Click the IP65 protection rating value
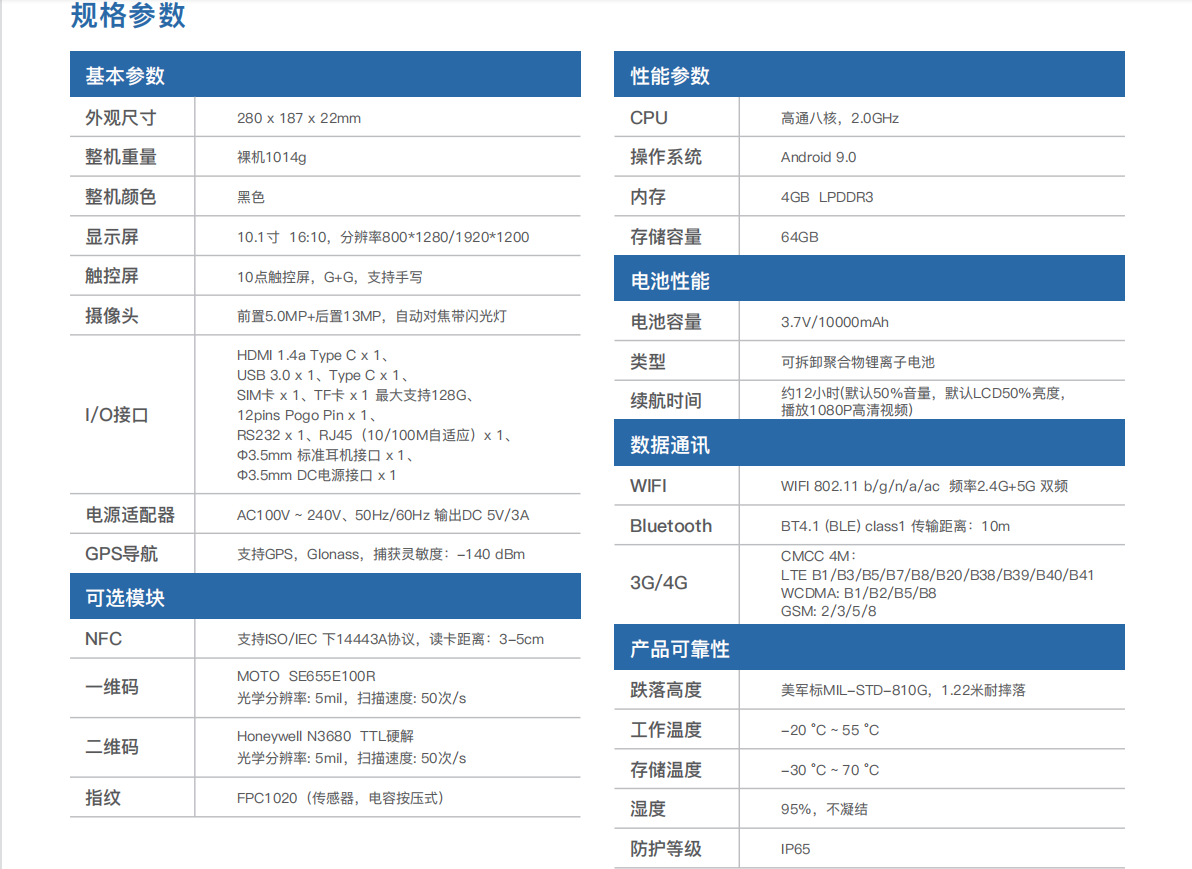This screenshot has width=1192, height=869. click(x=795, y=849)
